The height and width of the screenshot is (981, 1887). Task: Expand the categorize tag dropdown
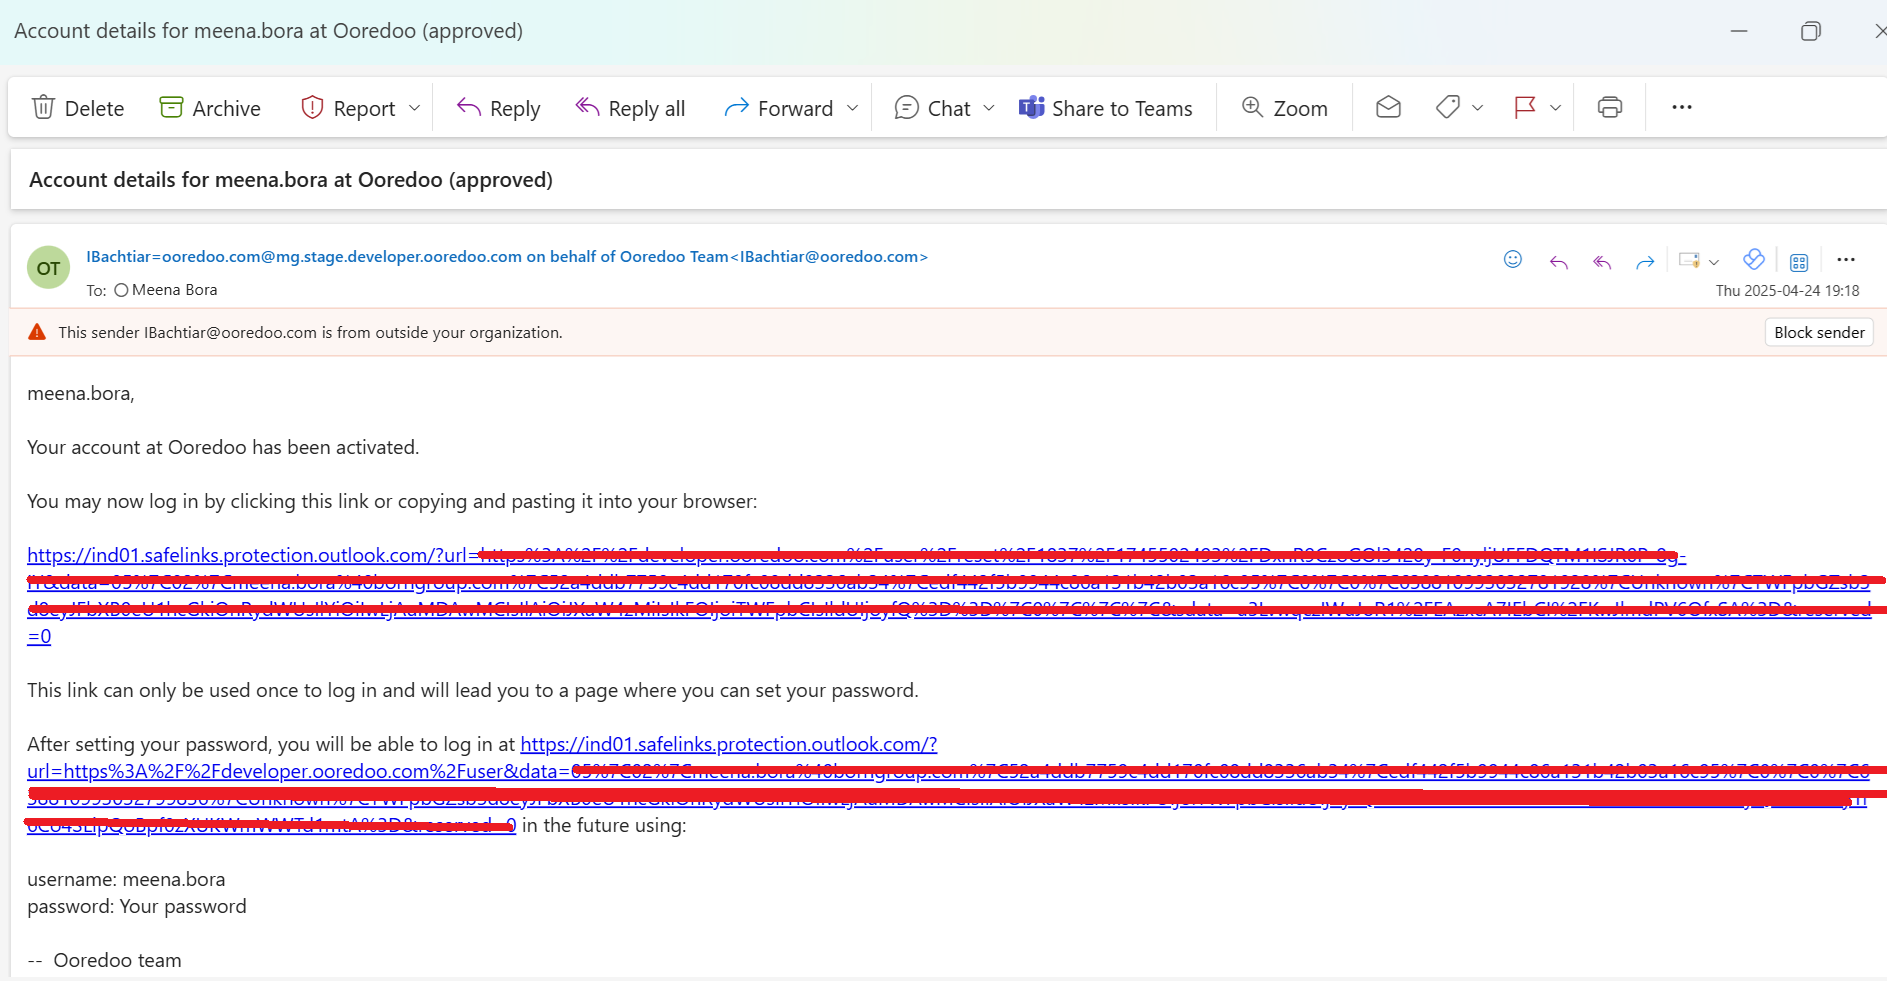pos(1477,107)
